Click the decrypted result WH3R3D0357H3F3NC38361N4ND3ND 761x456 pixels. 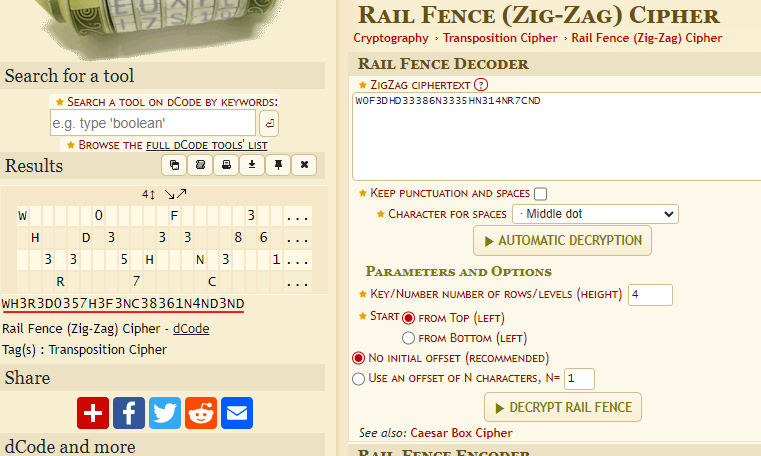(x=123, y=304)
